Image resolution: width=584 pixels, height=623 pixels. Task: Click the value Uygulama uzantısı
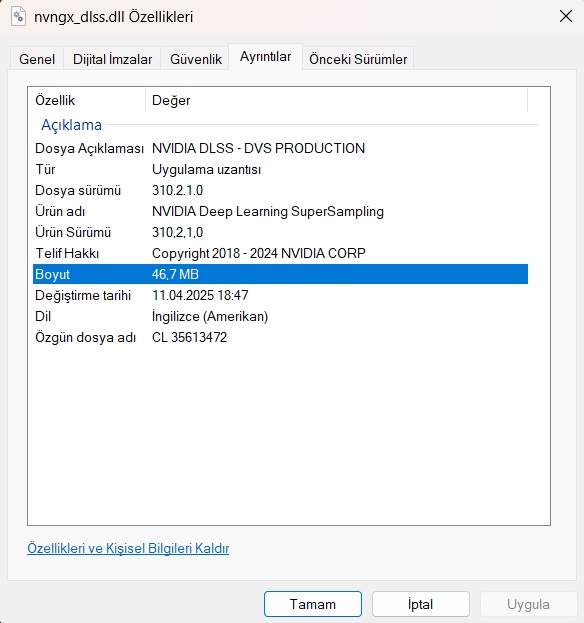tap(206, 170)
